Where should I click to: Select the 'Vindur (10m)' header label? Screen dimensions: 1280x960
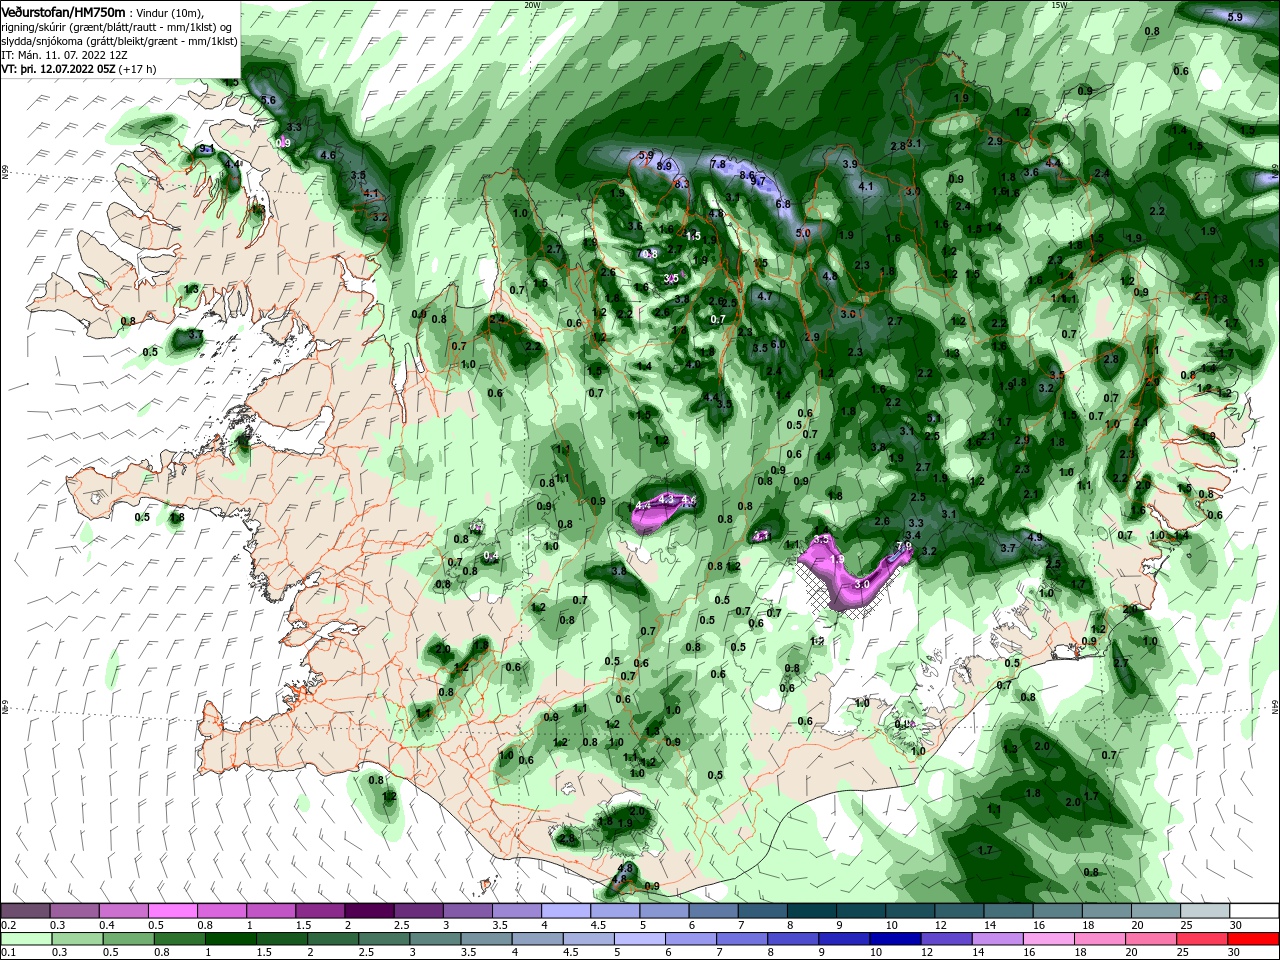(x=170, y=12)
